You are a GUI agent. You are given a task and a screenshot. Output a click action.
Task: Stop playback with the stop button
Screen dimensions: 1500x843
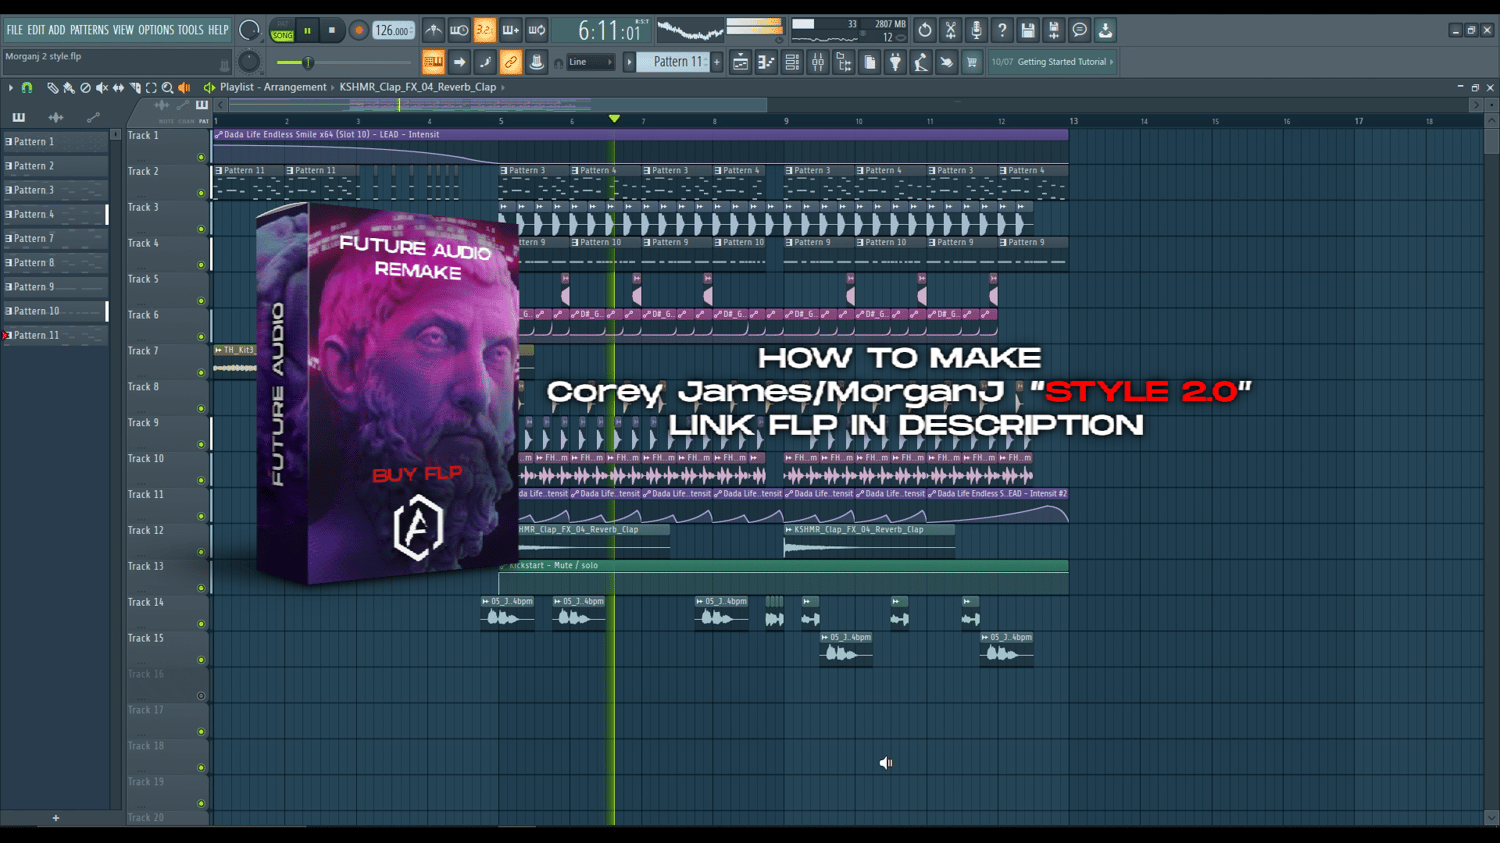[332, 30]
